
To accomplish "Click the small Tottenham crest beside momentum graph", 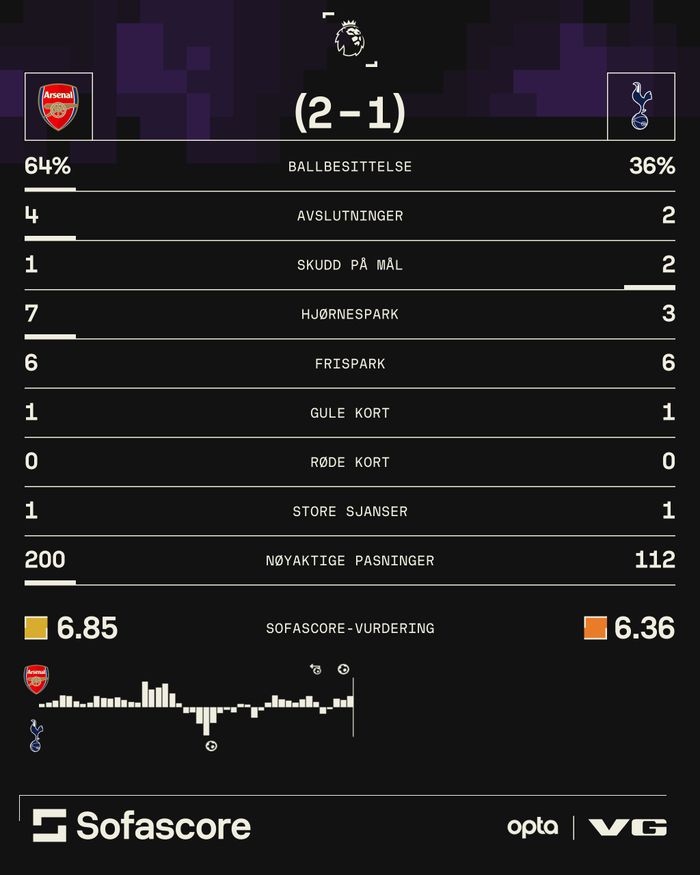I will (x=36, y=735).
